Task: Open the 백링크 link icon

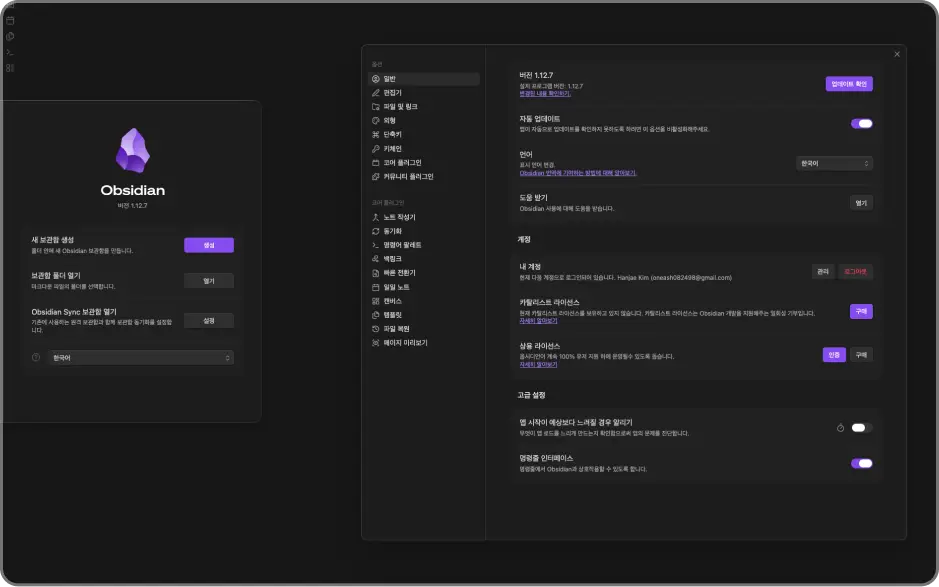Action: [375, 259]
